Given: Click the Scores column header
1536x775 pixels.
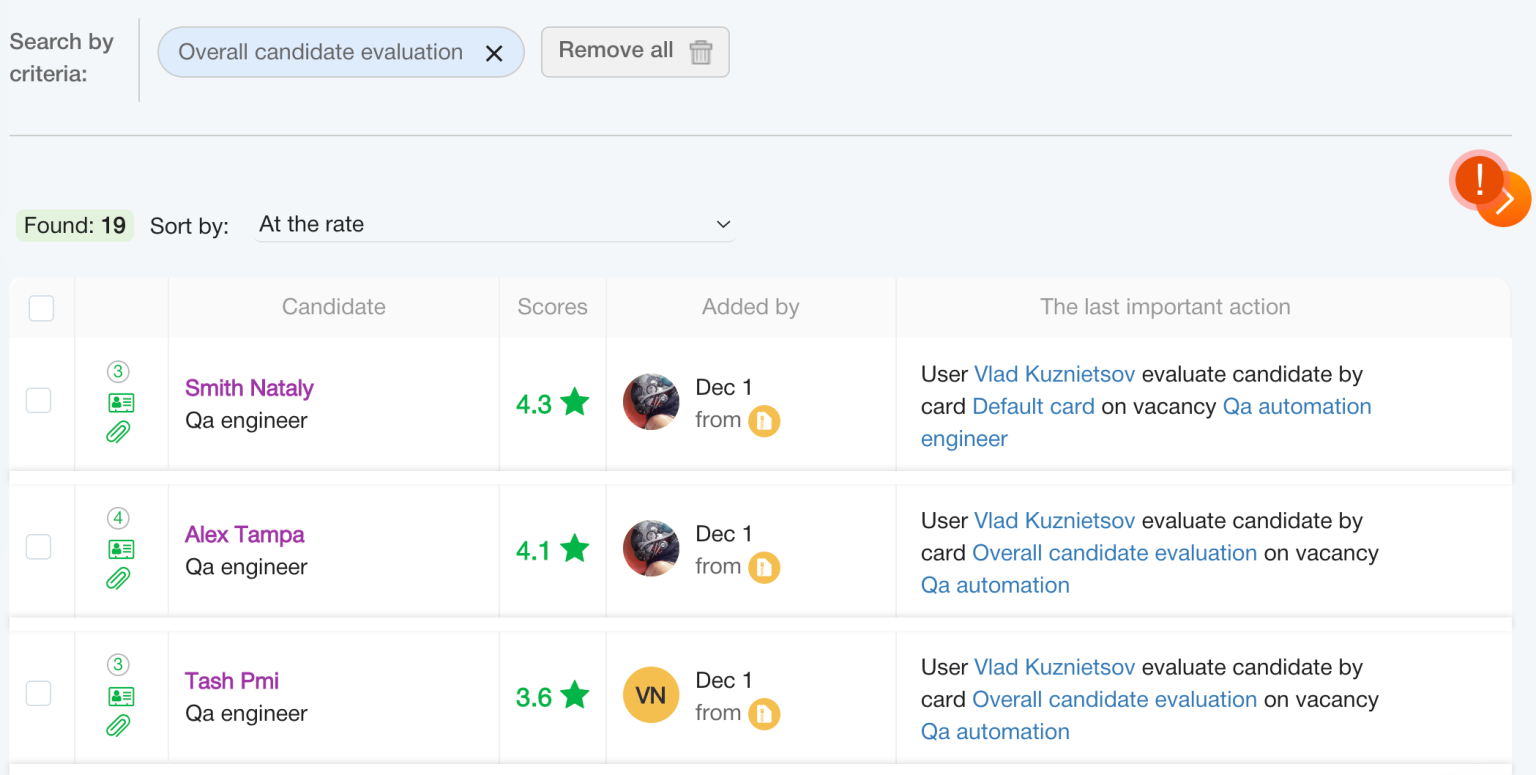Looking at the screenshot, I should pyautogui.click(x=552, y=307).
